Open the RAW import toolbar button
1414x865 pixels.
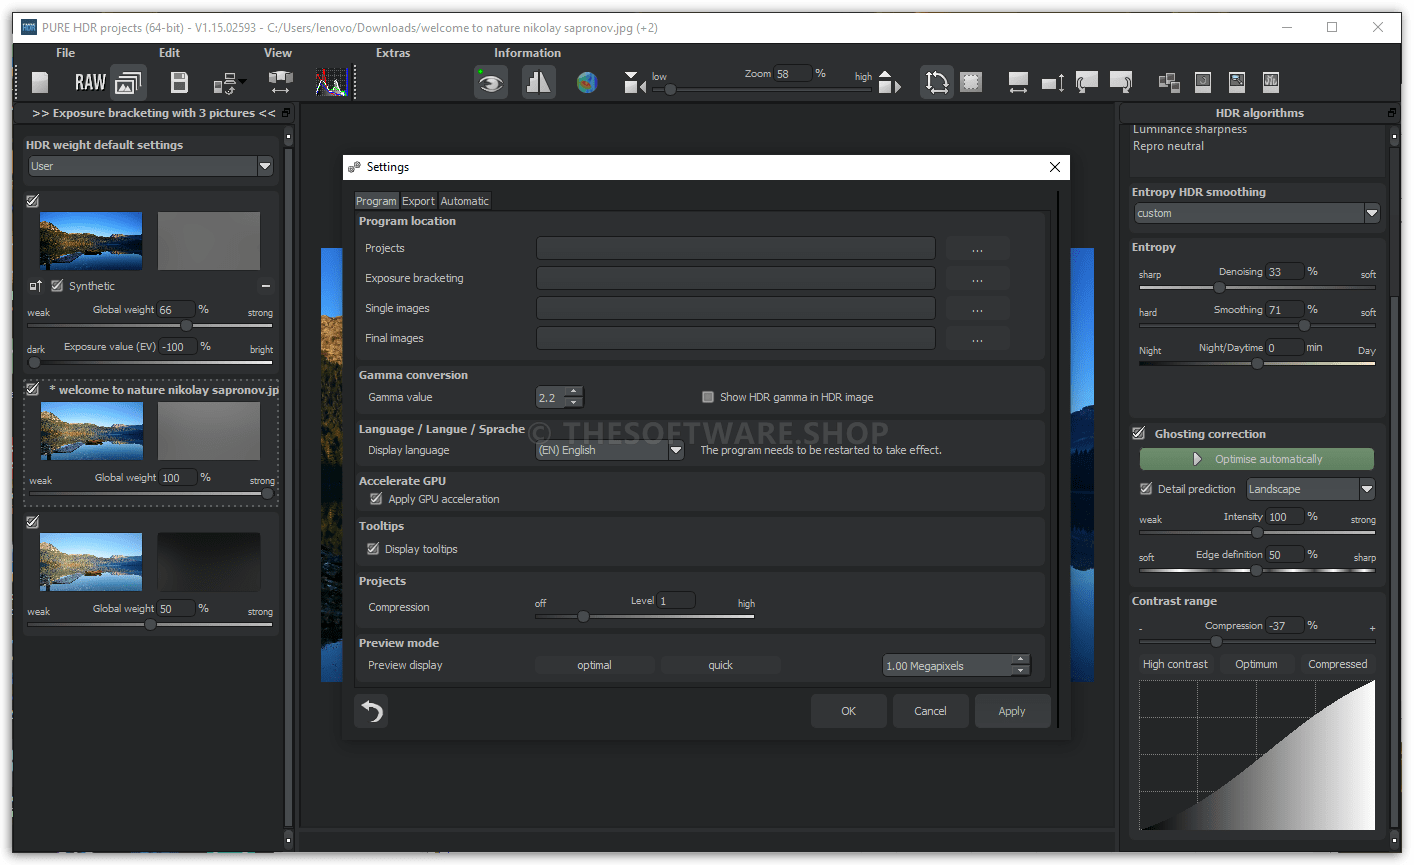pyautogui.click(x=90, y=82)
